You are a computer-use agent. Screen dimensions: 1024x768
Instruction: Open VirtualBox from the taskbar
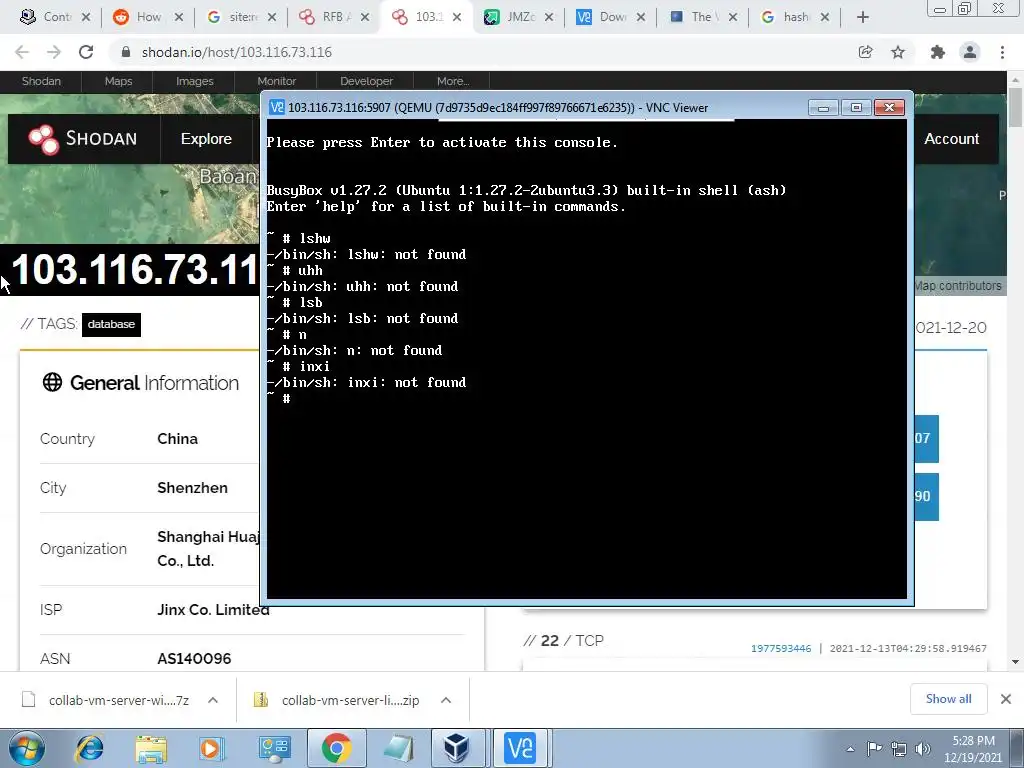click(x=456, y=748)
